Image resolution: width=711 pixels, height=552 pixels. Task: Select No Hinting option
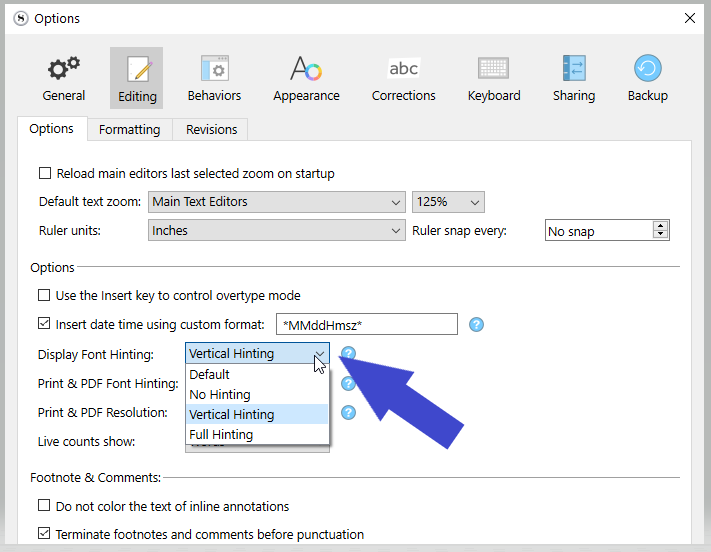pos(220,395)
